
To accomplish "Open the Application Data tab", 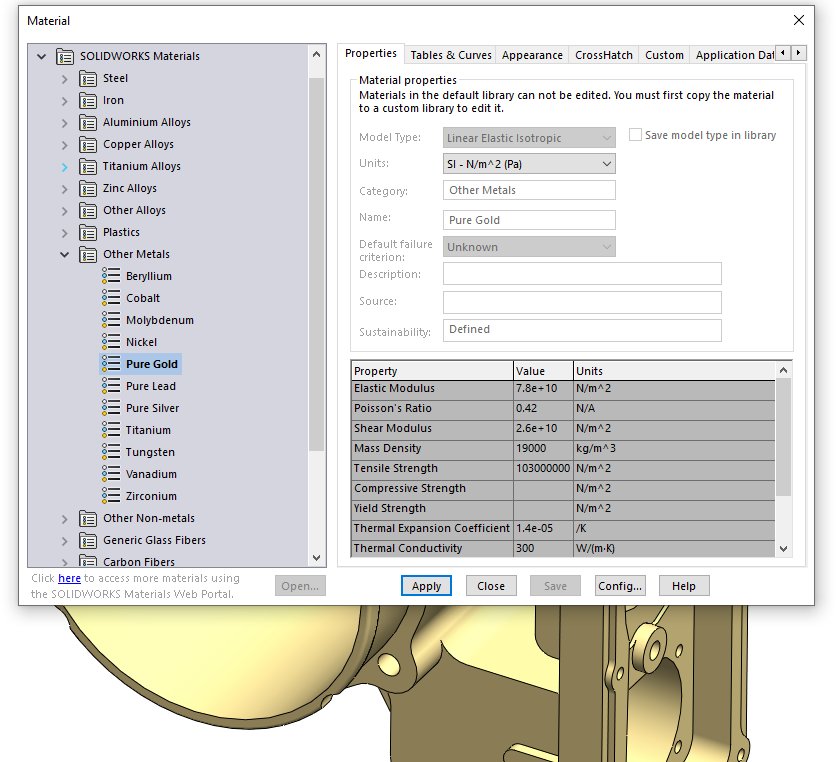I will [734, 55].
